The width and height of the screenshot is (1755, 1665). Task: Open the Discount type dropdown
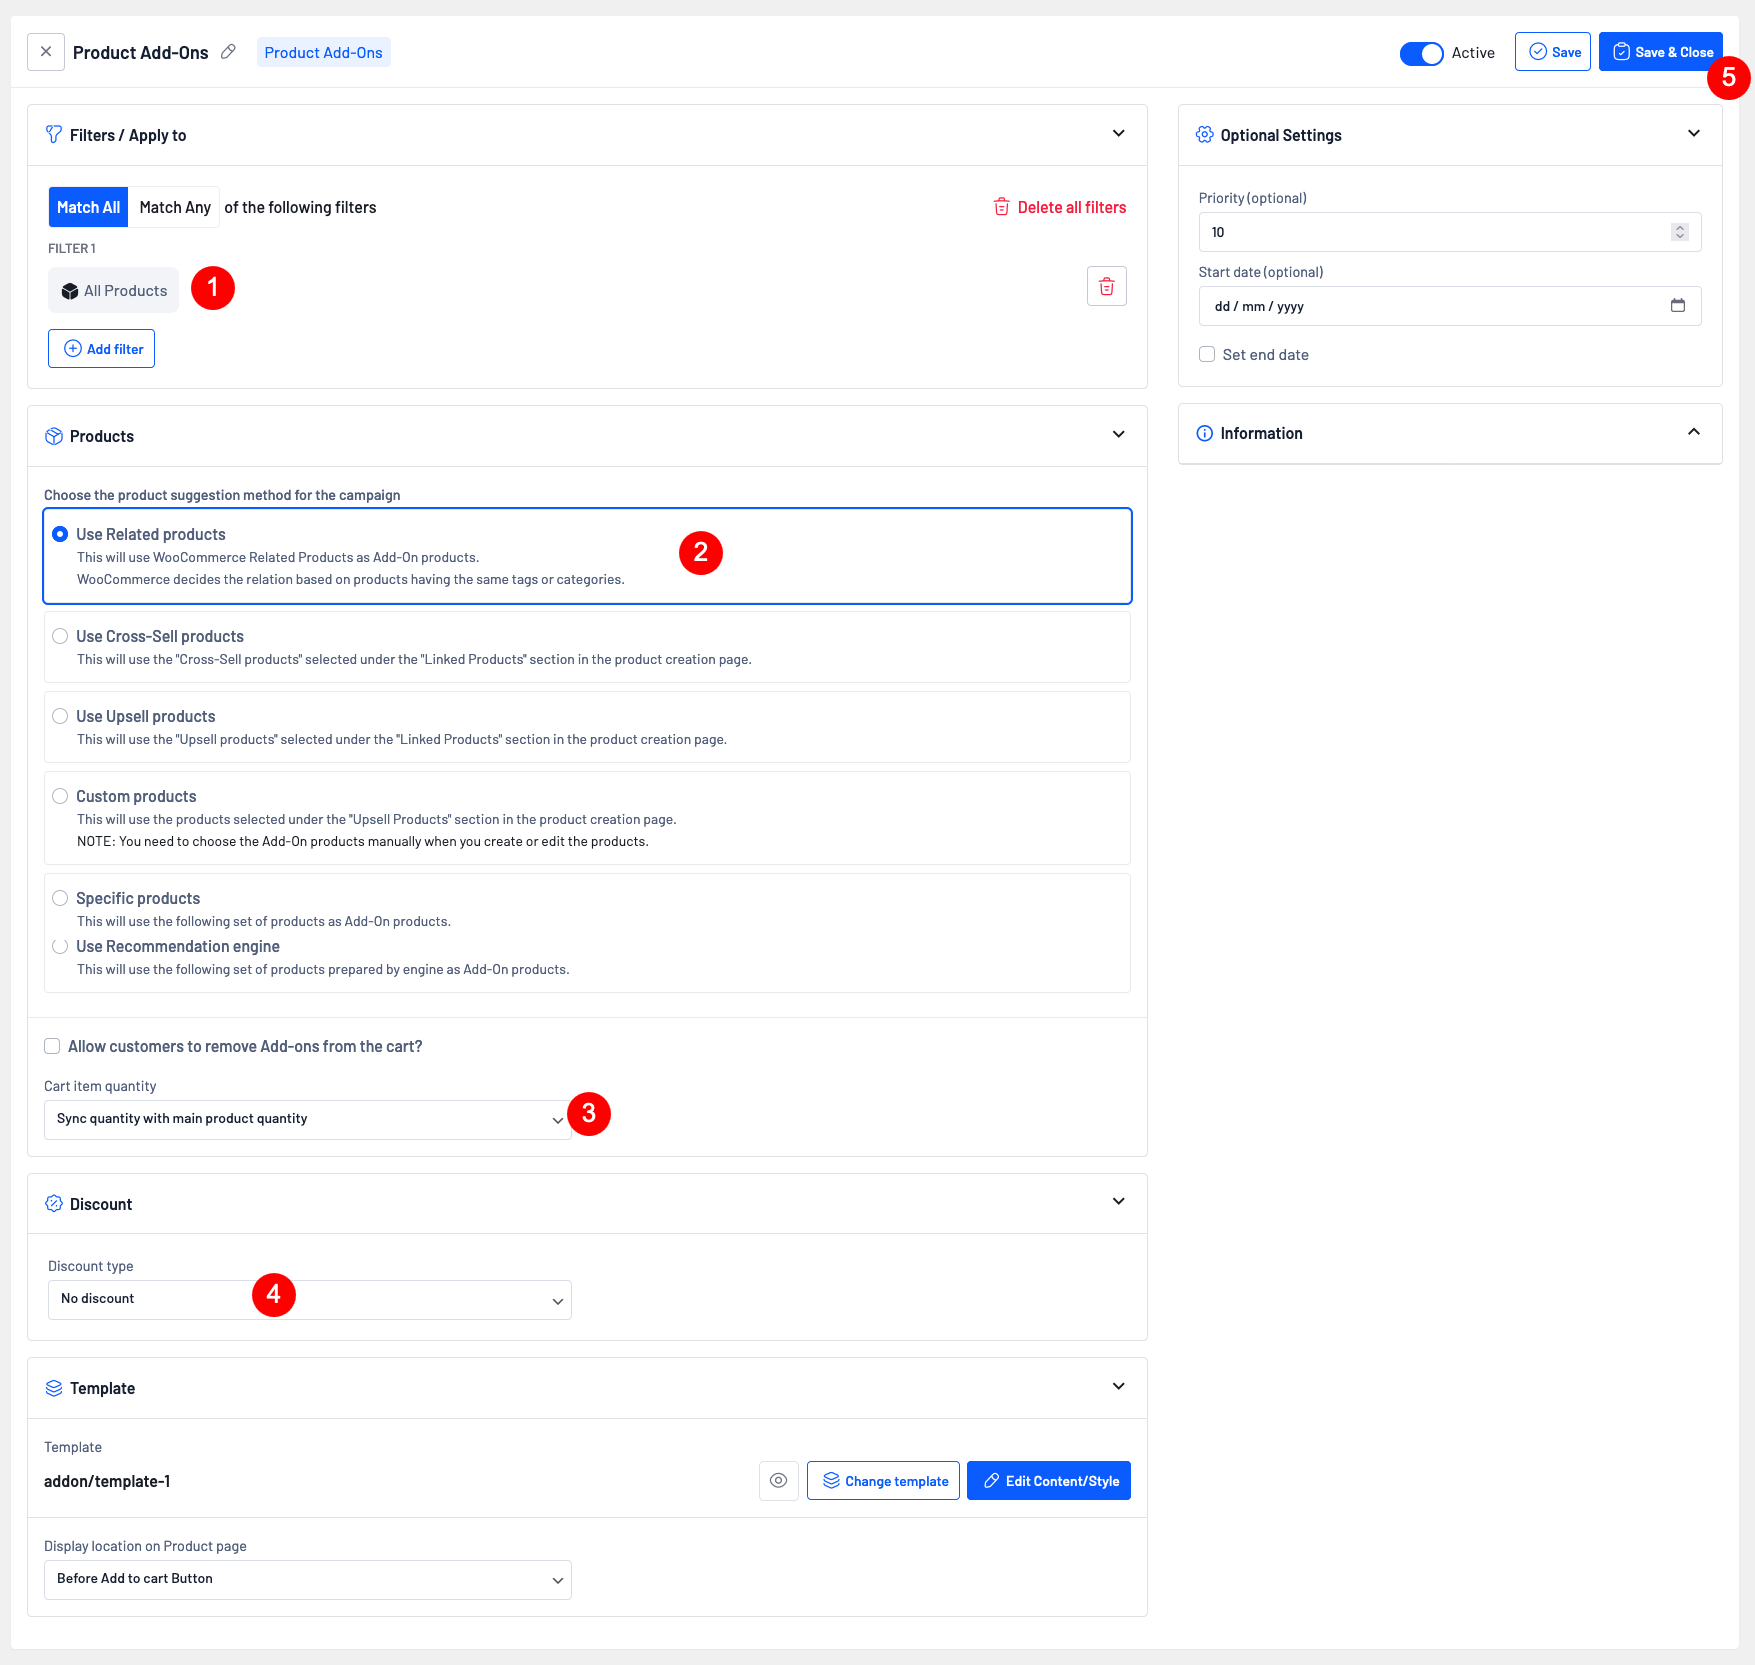[x=309, y=1299]
